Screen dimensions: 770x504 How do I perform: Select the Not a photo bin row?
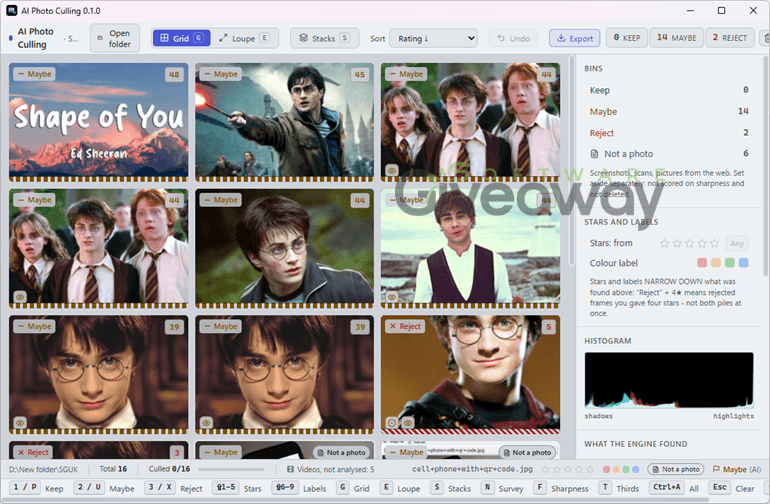(669, 154)
